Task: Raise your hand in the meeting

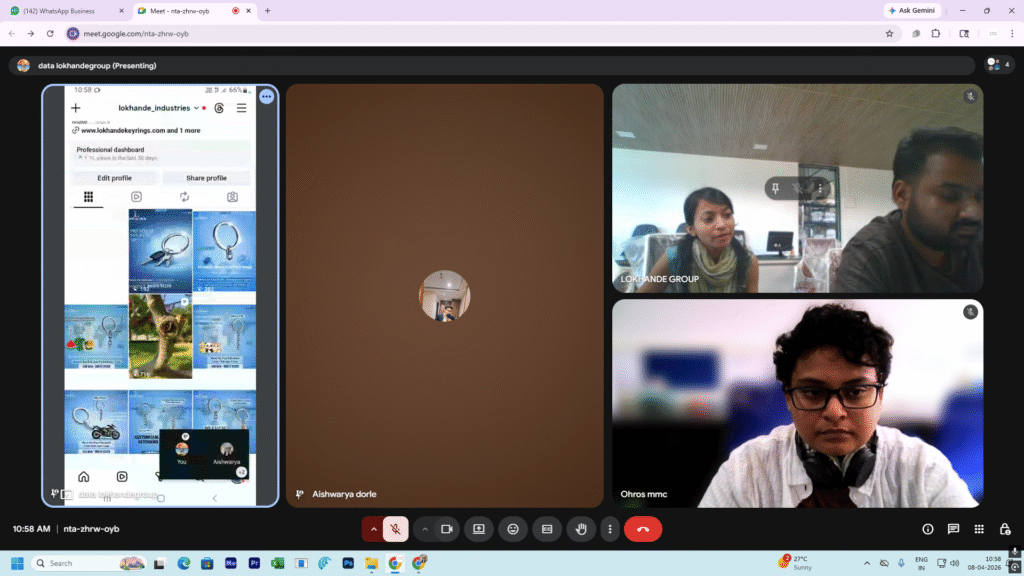Action: (580, 529)
